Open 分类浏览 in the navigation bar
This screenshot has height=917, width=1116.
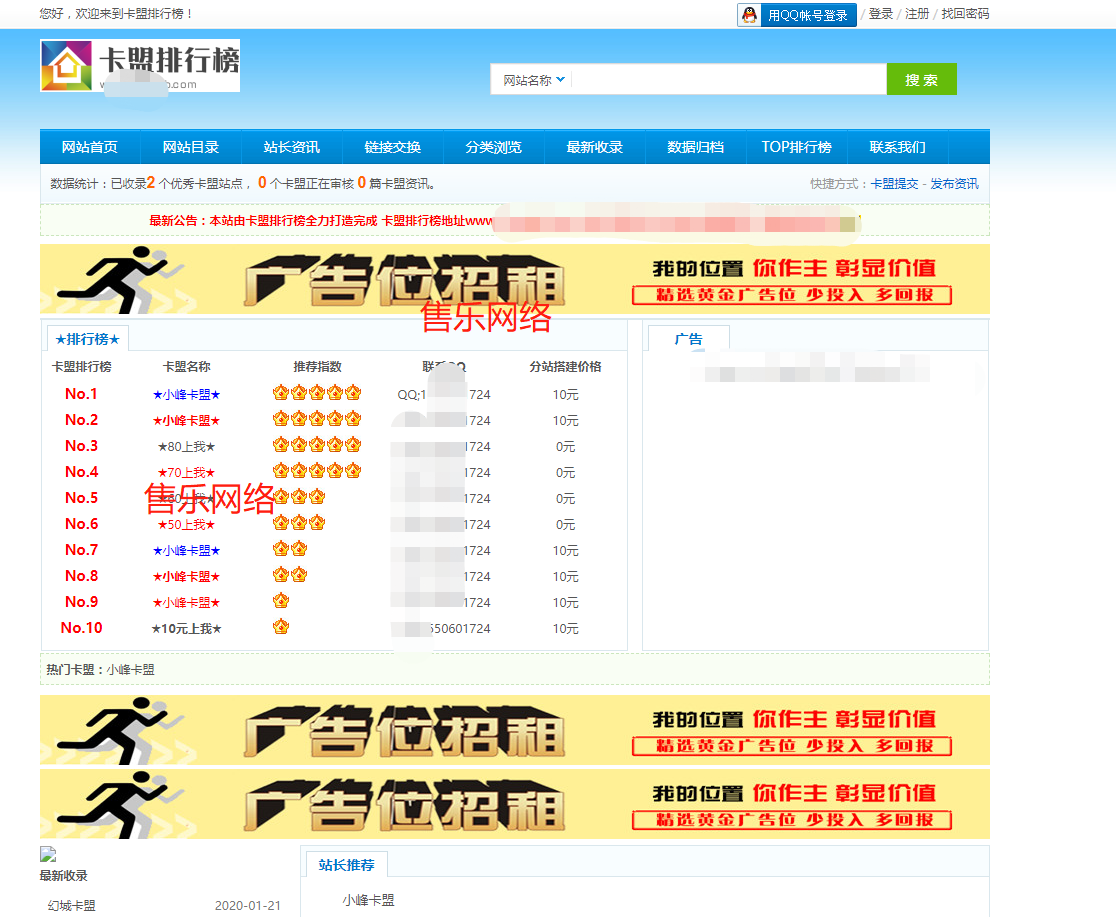[494, 147]
